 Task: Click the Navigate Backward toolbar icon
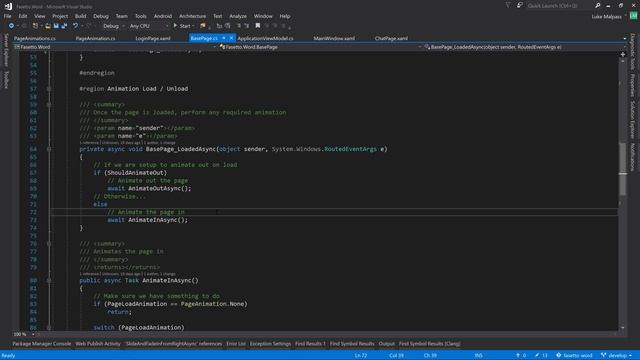pos(11,26)
